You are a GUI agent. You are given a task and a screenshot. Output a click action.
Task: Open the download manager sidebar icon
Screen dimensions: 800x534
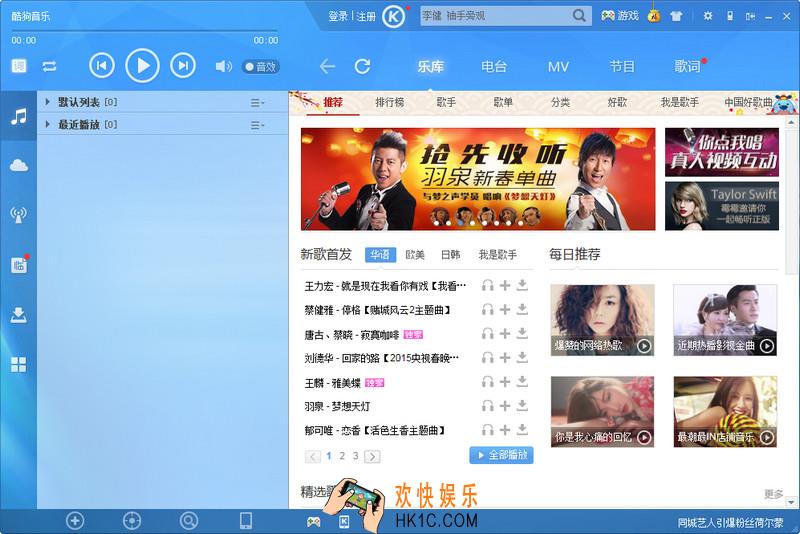point(19,315)
